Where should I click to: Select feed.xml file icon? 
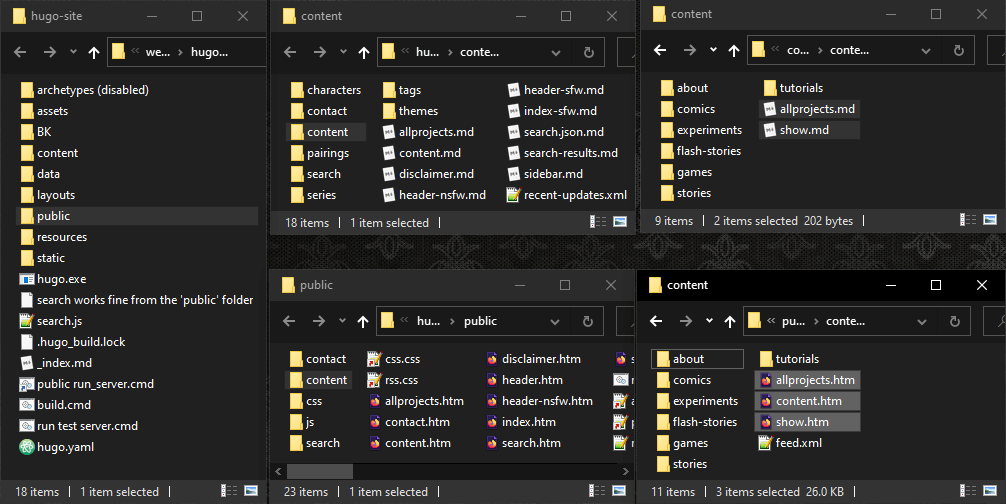766,443
